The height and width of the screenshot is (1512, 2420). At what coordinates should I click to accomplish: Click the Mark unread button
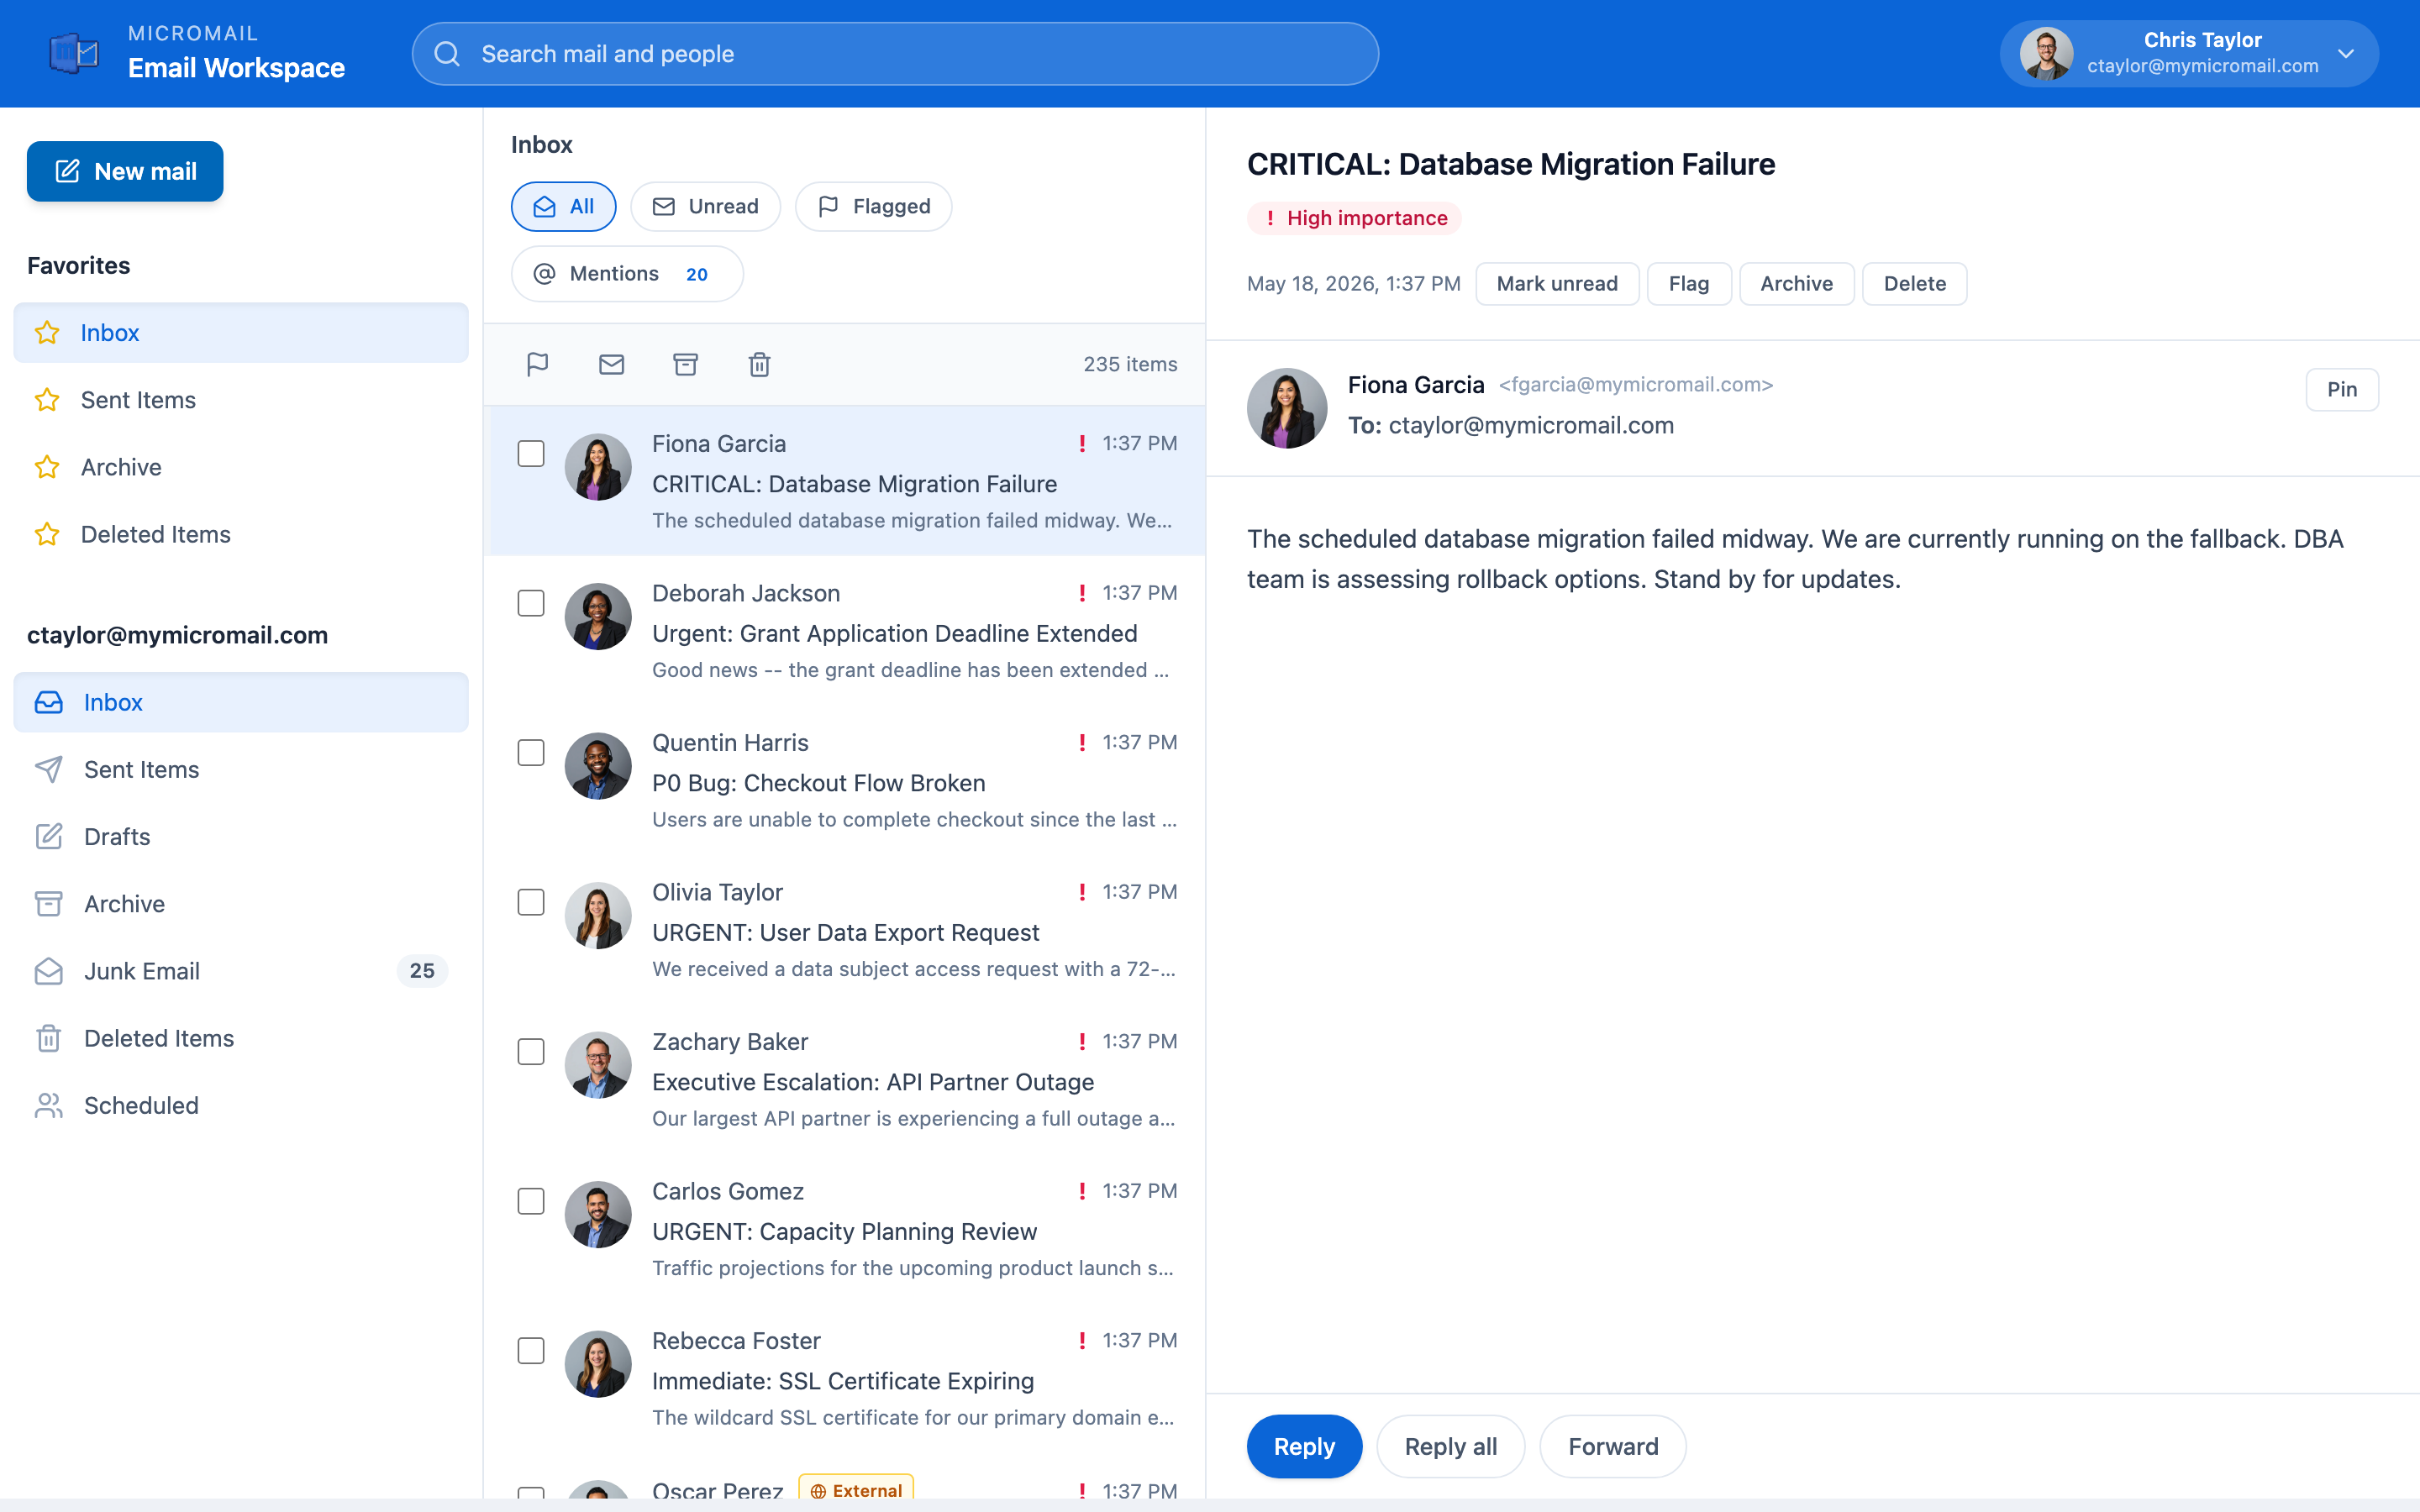click(x=1557, y=284)
